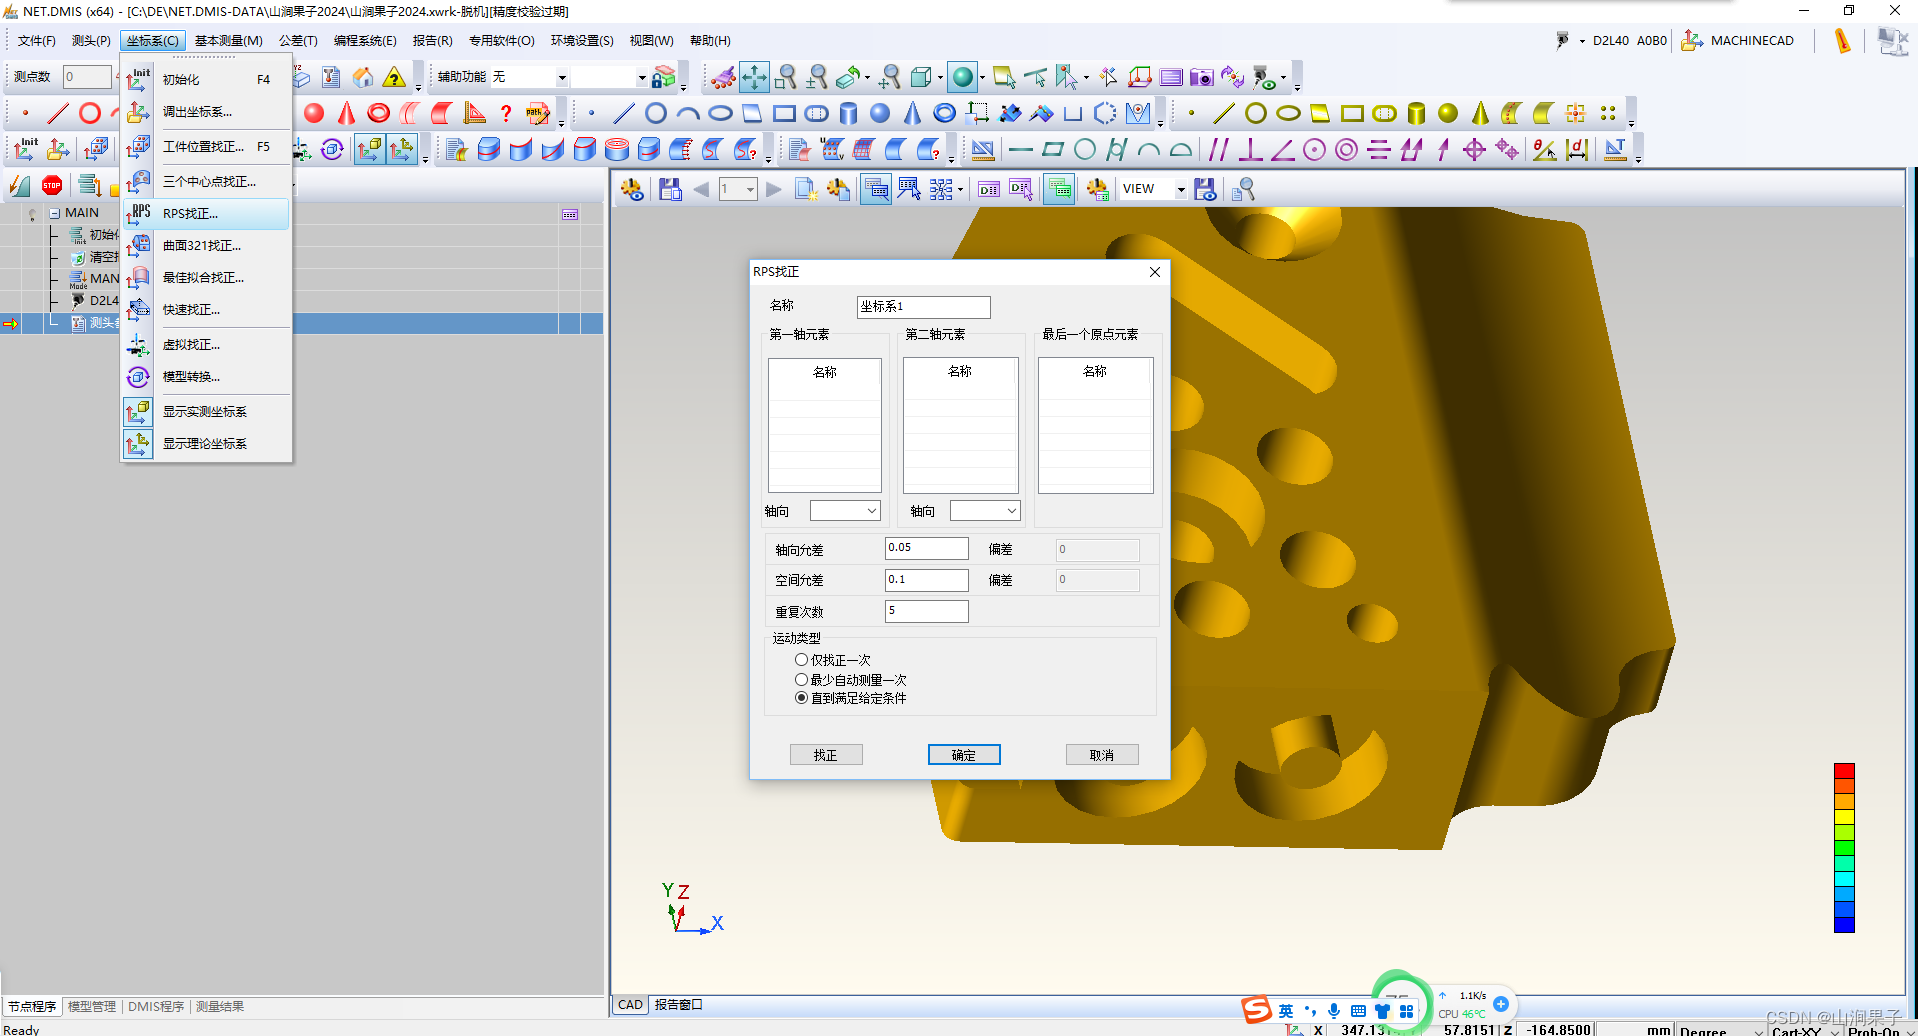The width and height of the screenshot is (1918, 1036).
Task: Click the pan/move view arrows icon
Action: tap(754, 77)
